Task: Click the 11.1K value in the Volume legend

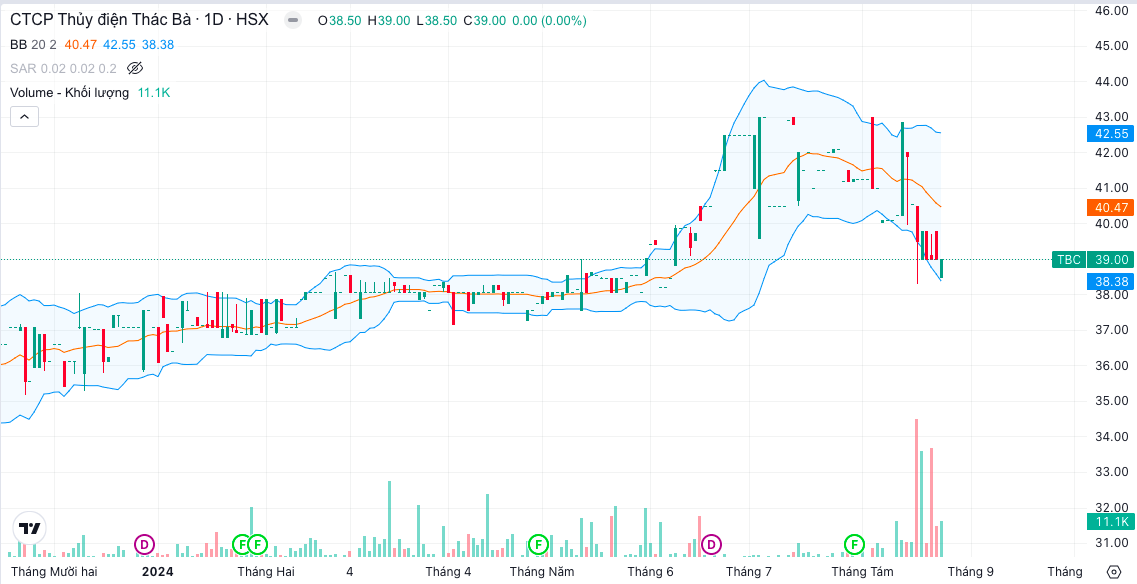Action: click(x=153, y=93)
